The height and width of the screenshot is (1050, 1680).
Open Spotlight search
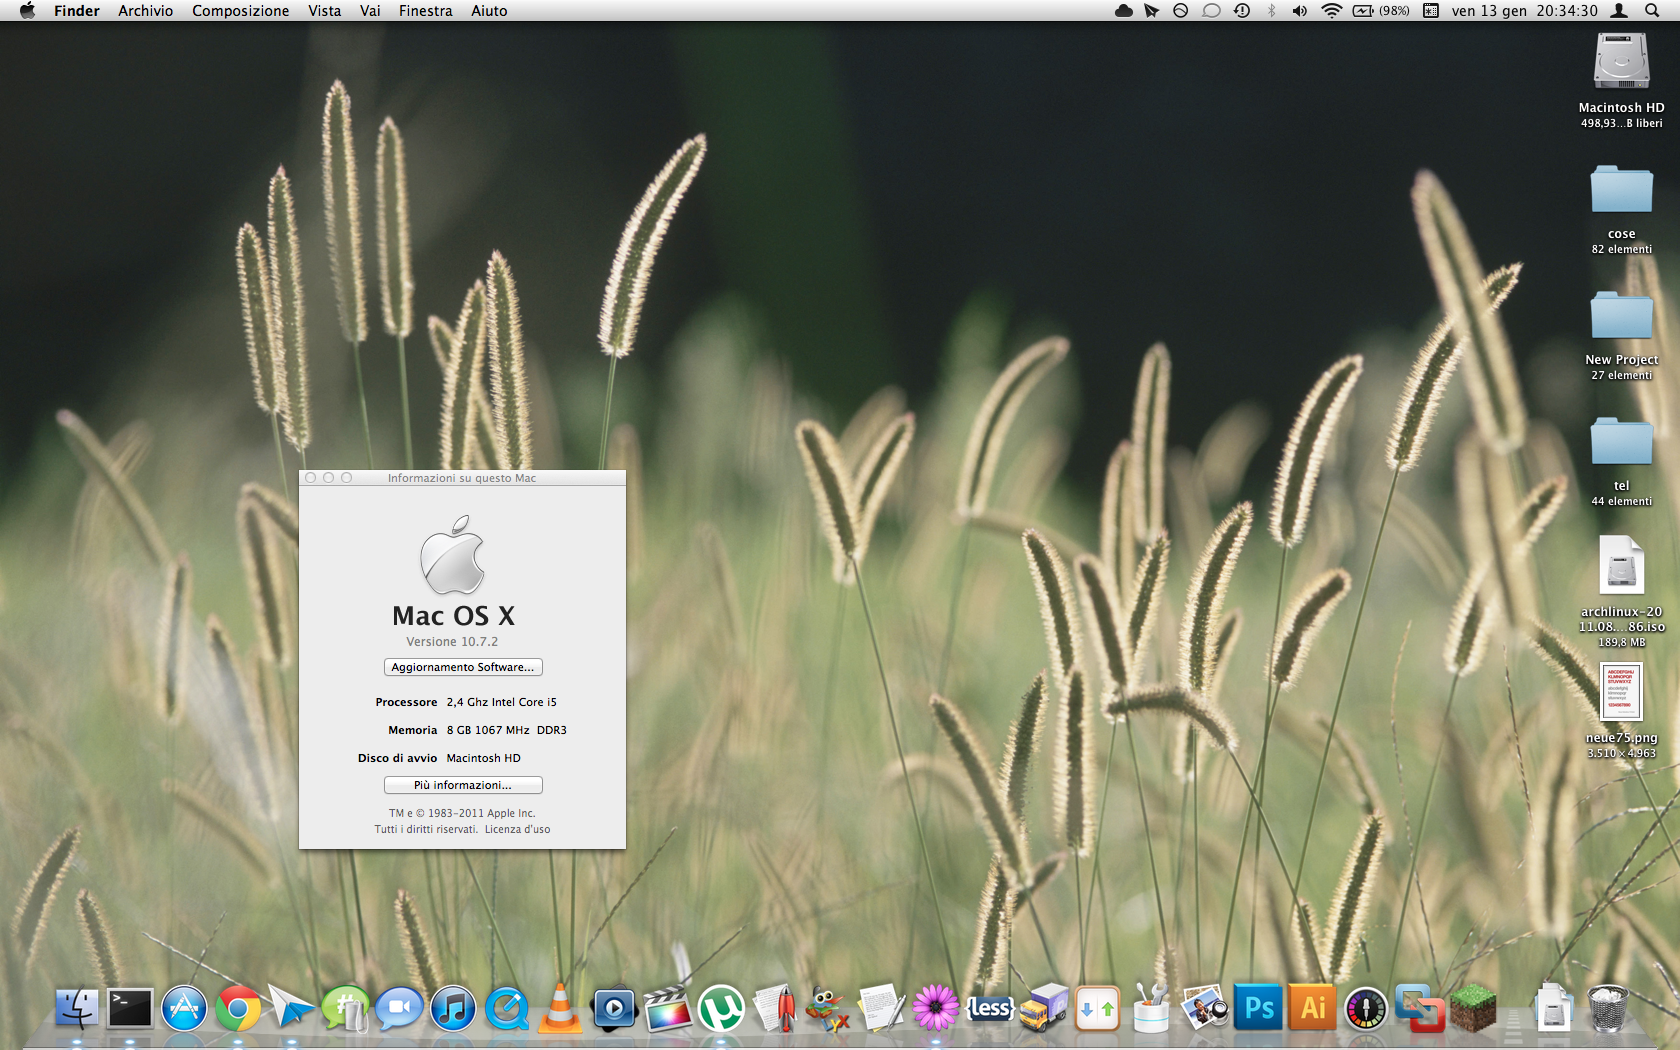coord(1652,10)
